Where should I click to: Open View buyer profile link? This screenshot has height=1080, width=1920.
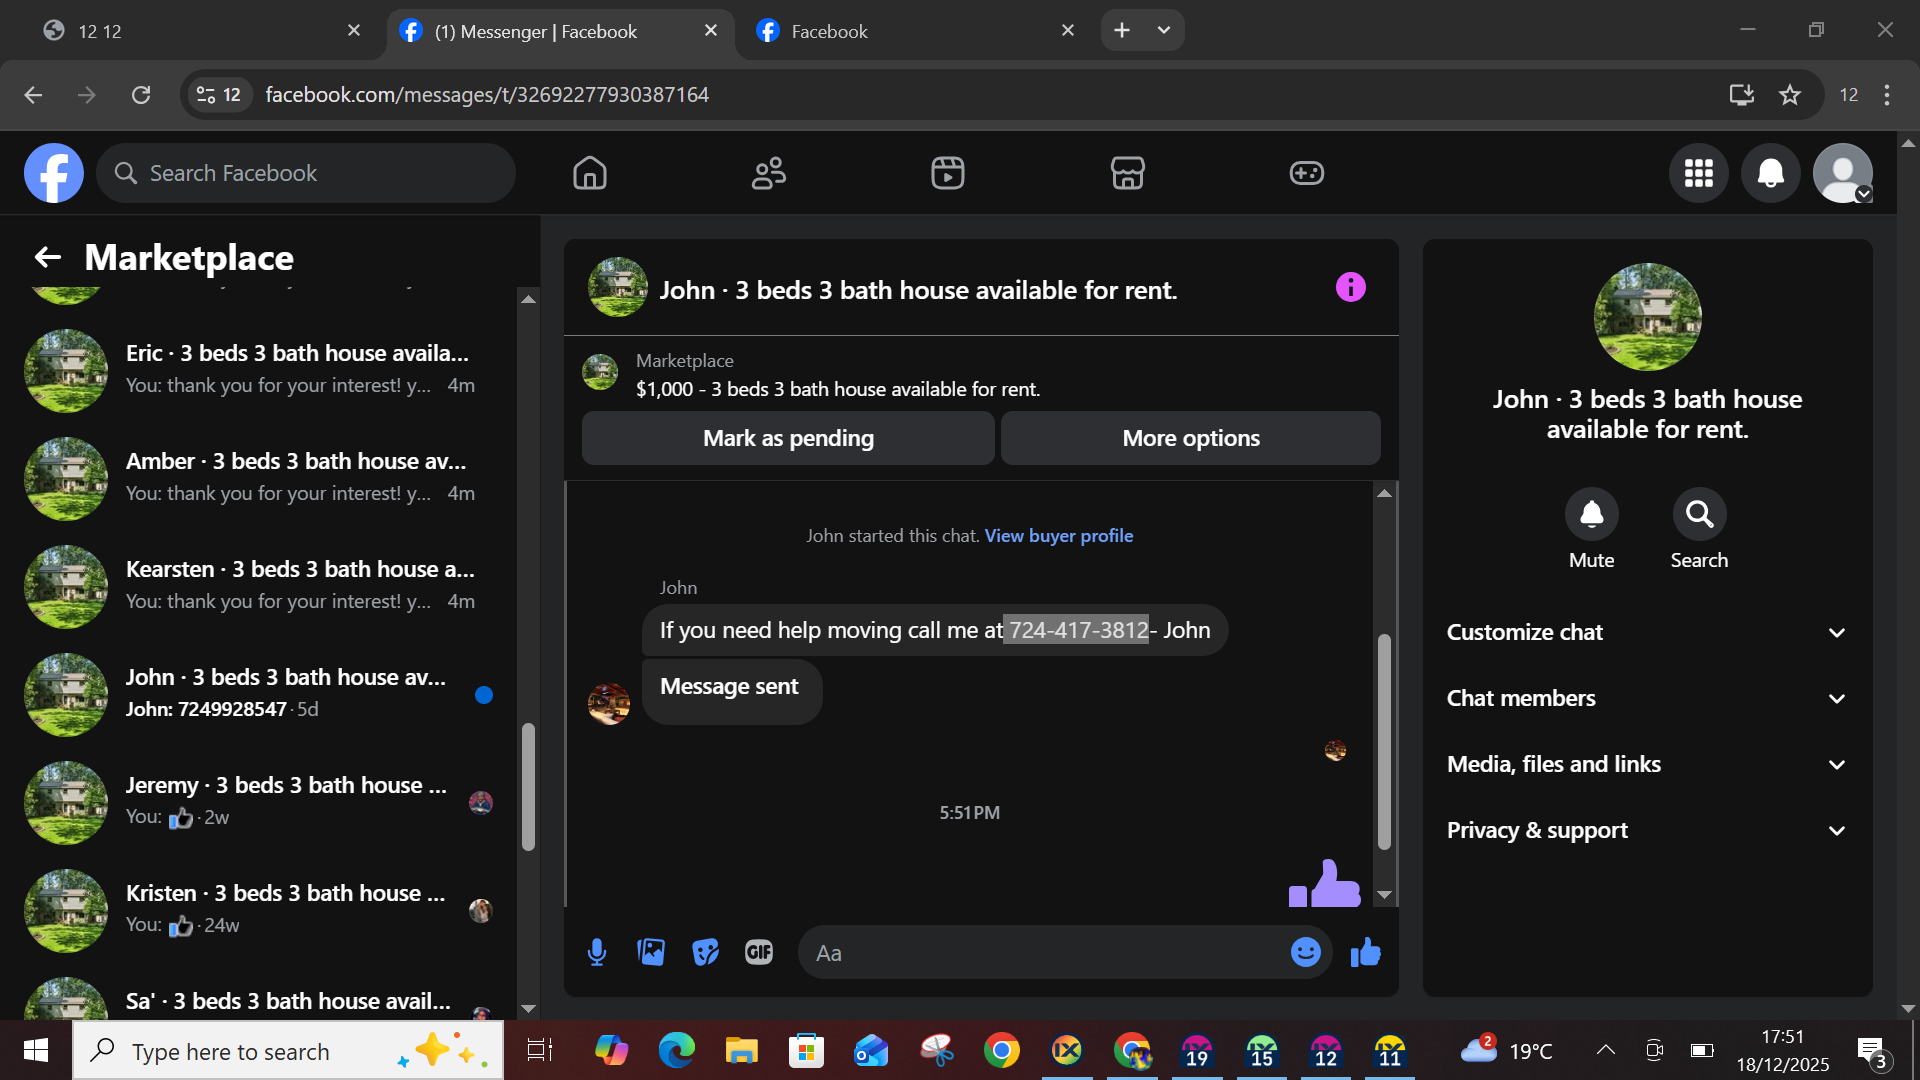point(1059,536)
